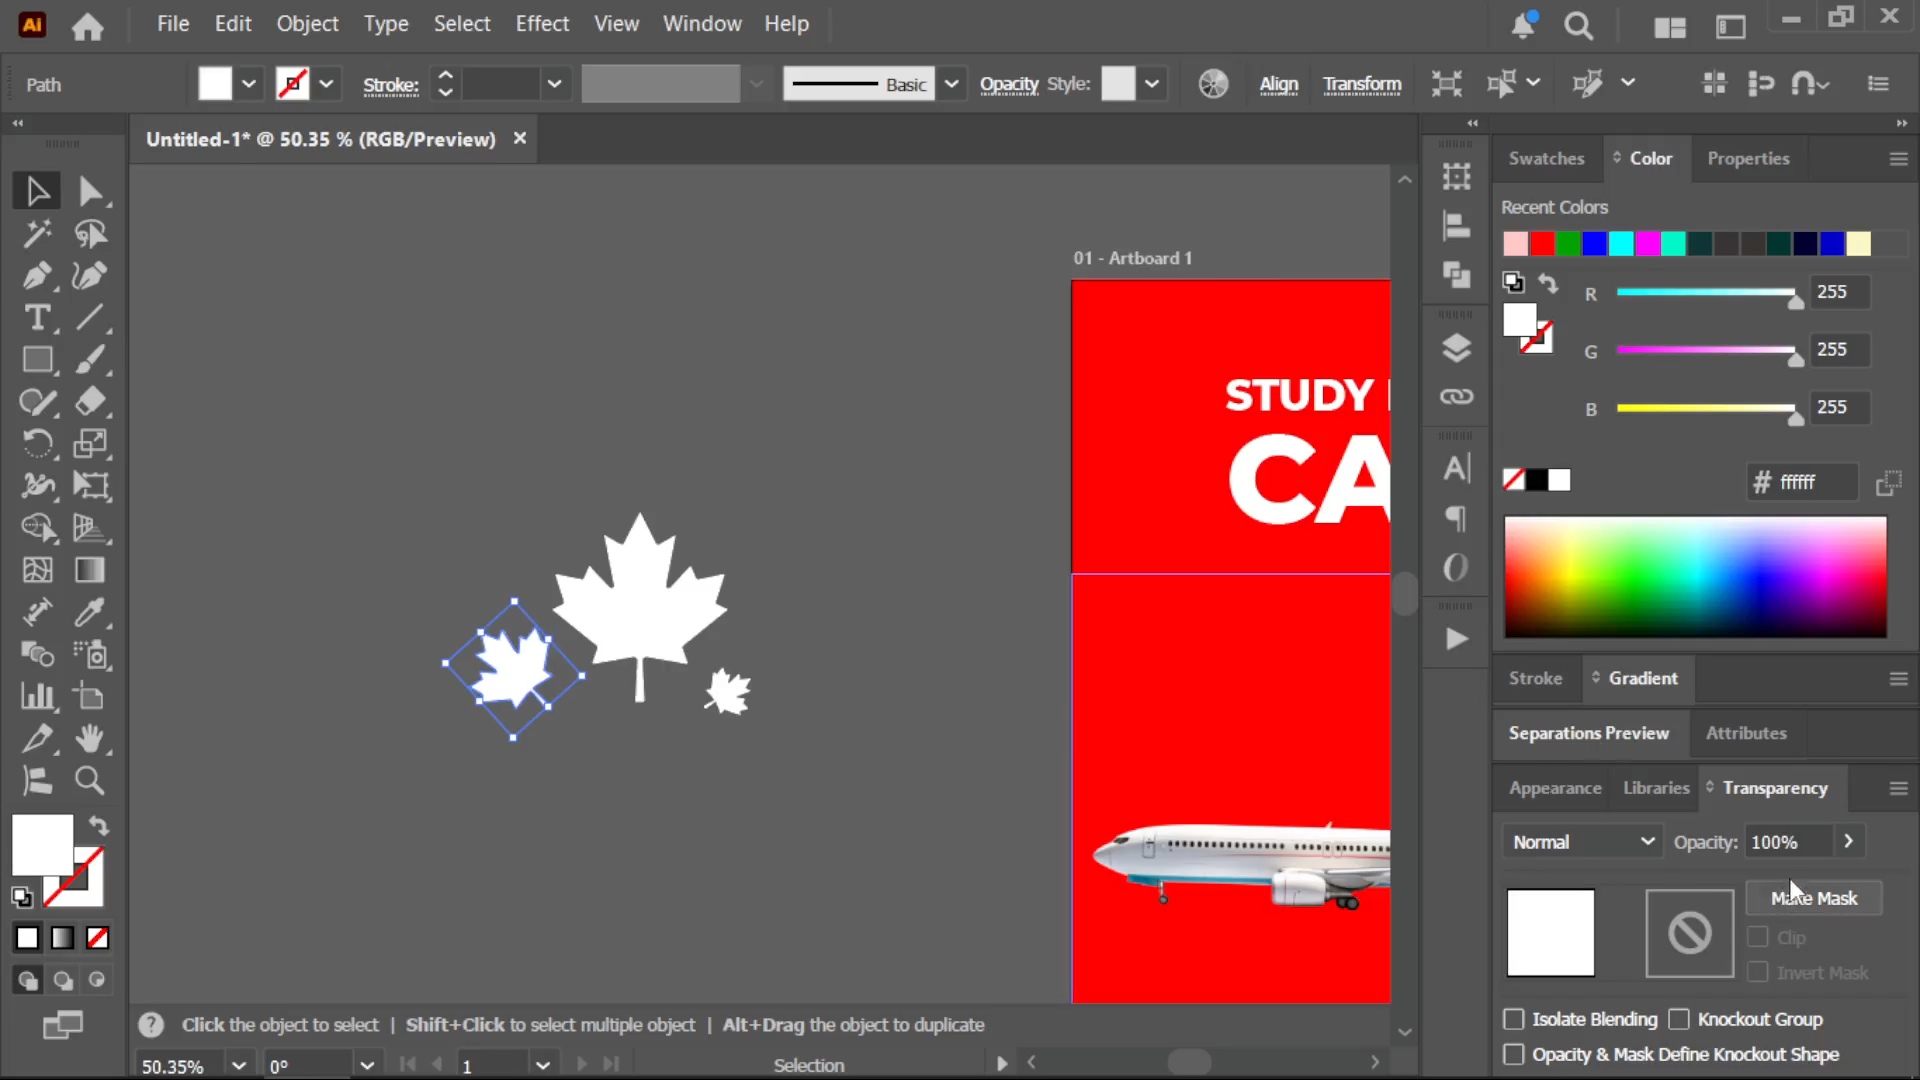Open the Normal blending mode dropdown

[x=1582, y=842]
